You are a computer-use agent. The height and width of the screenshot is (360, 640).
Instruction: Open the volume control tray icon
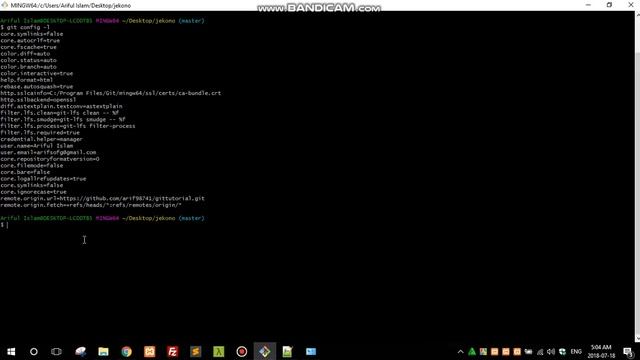tap(551, 351)
